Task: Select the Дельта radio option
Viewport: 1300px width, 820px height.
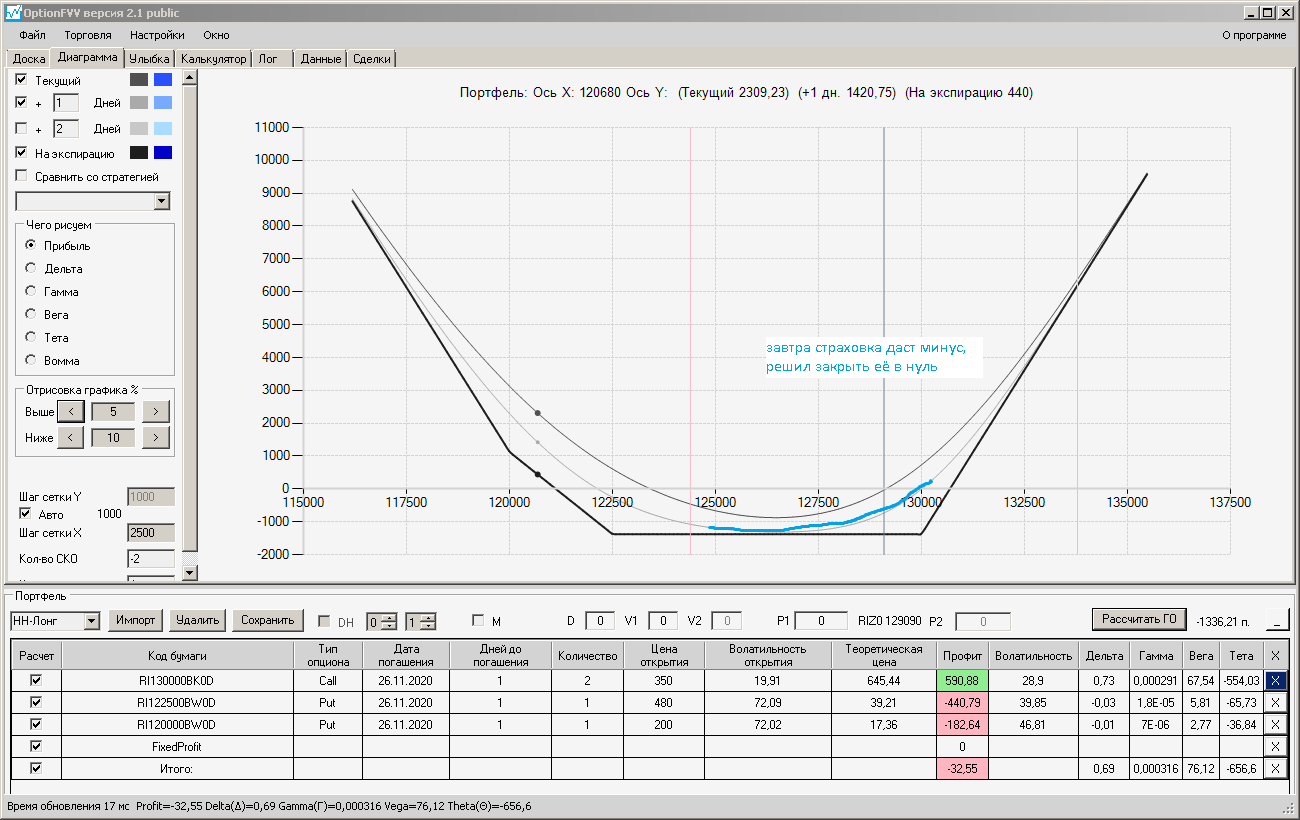Action: 31,268
